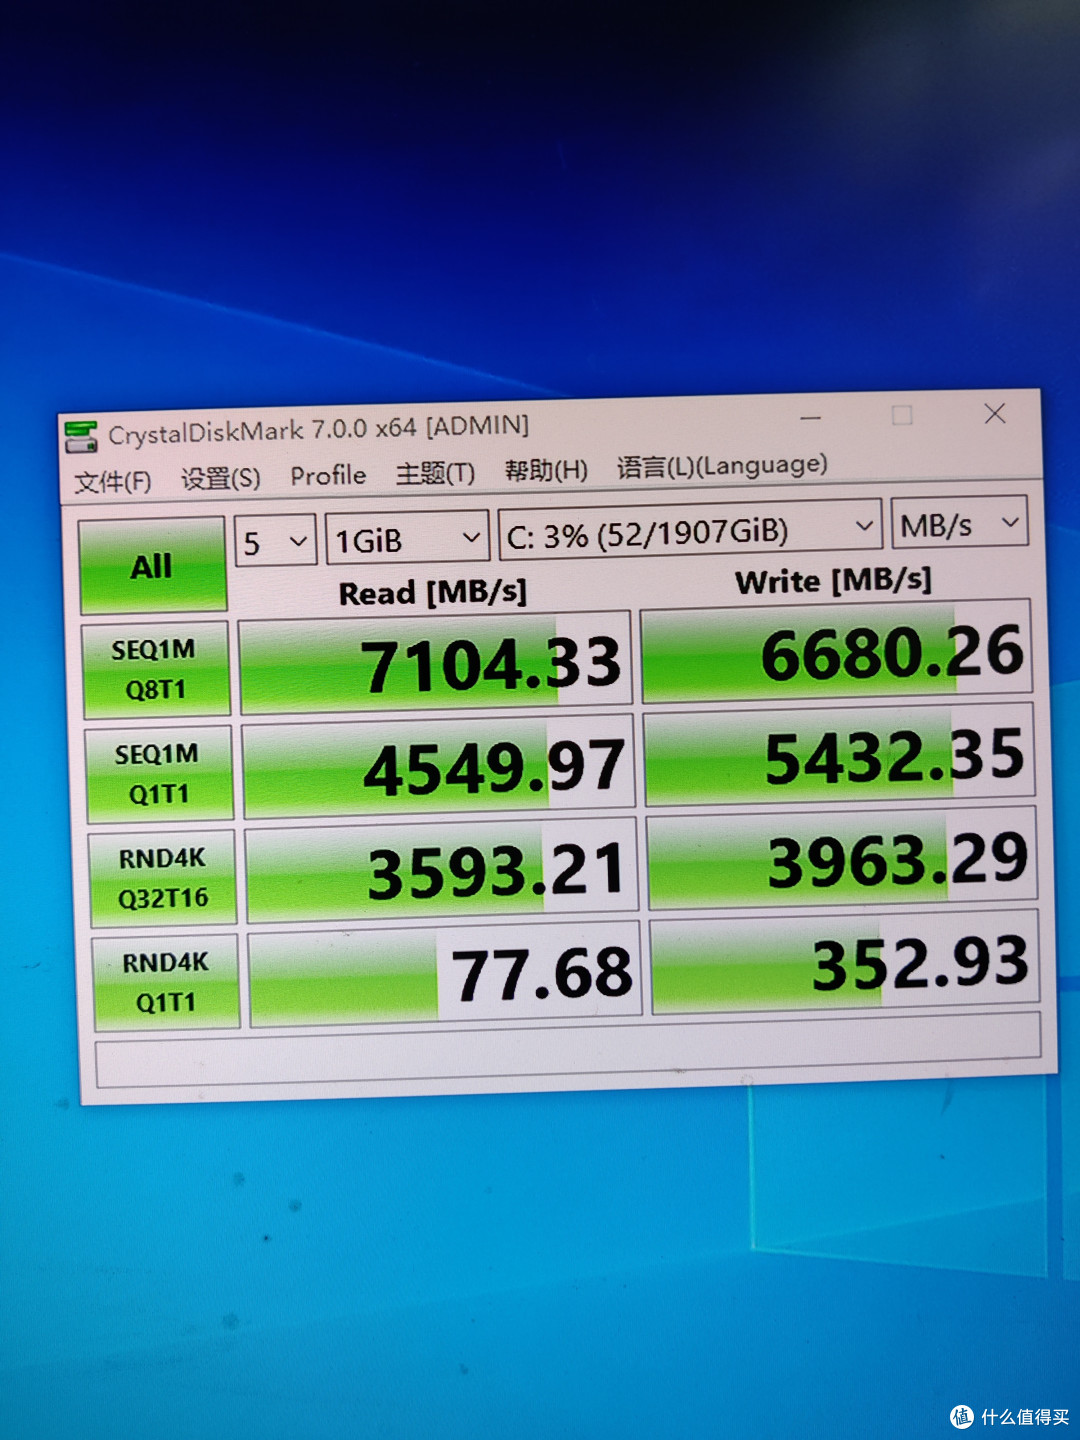Start the RND4K Q32T16 test

coord(163,877)
